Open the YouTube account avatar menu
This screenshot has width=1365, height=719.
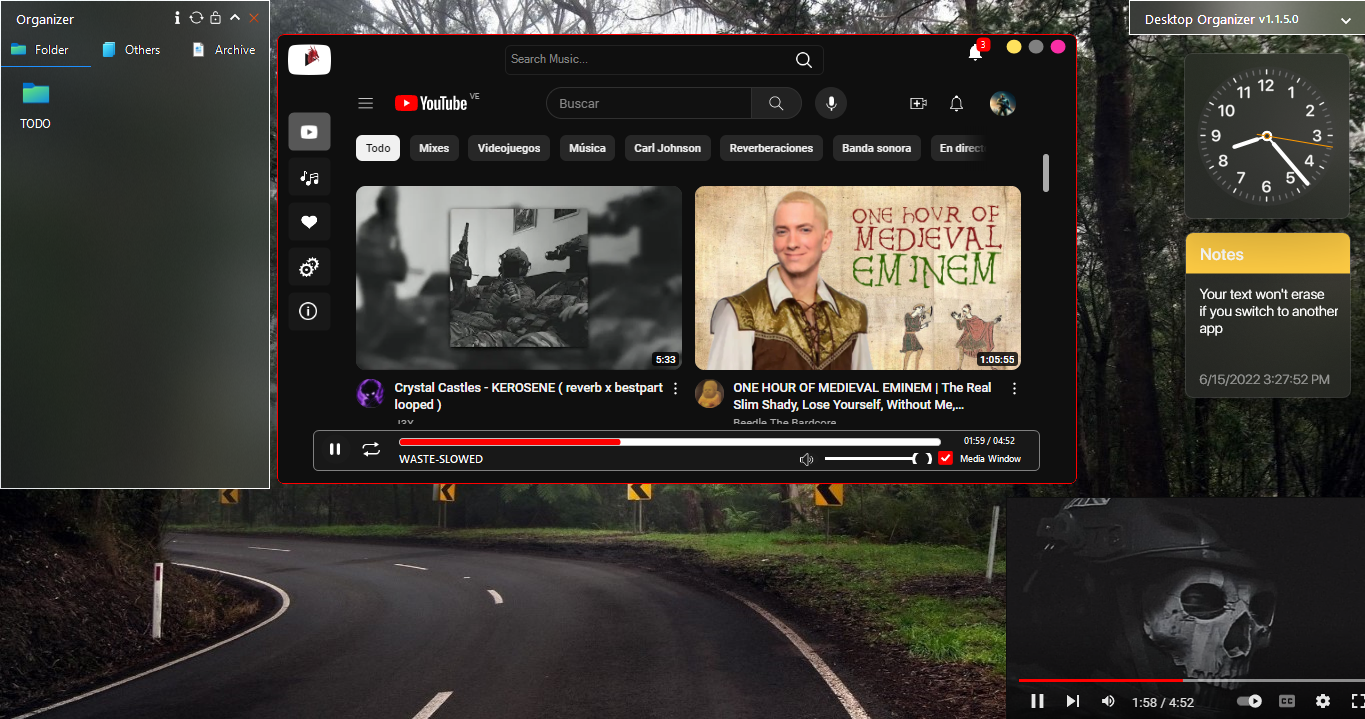point(1003,103)
